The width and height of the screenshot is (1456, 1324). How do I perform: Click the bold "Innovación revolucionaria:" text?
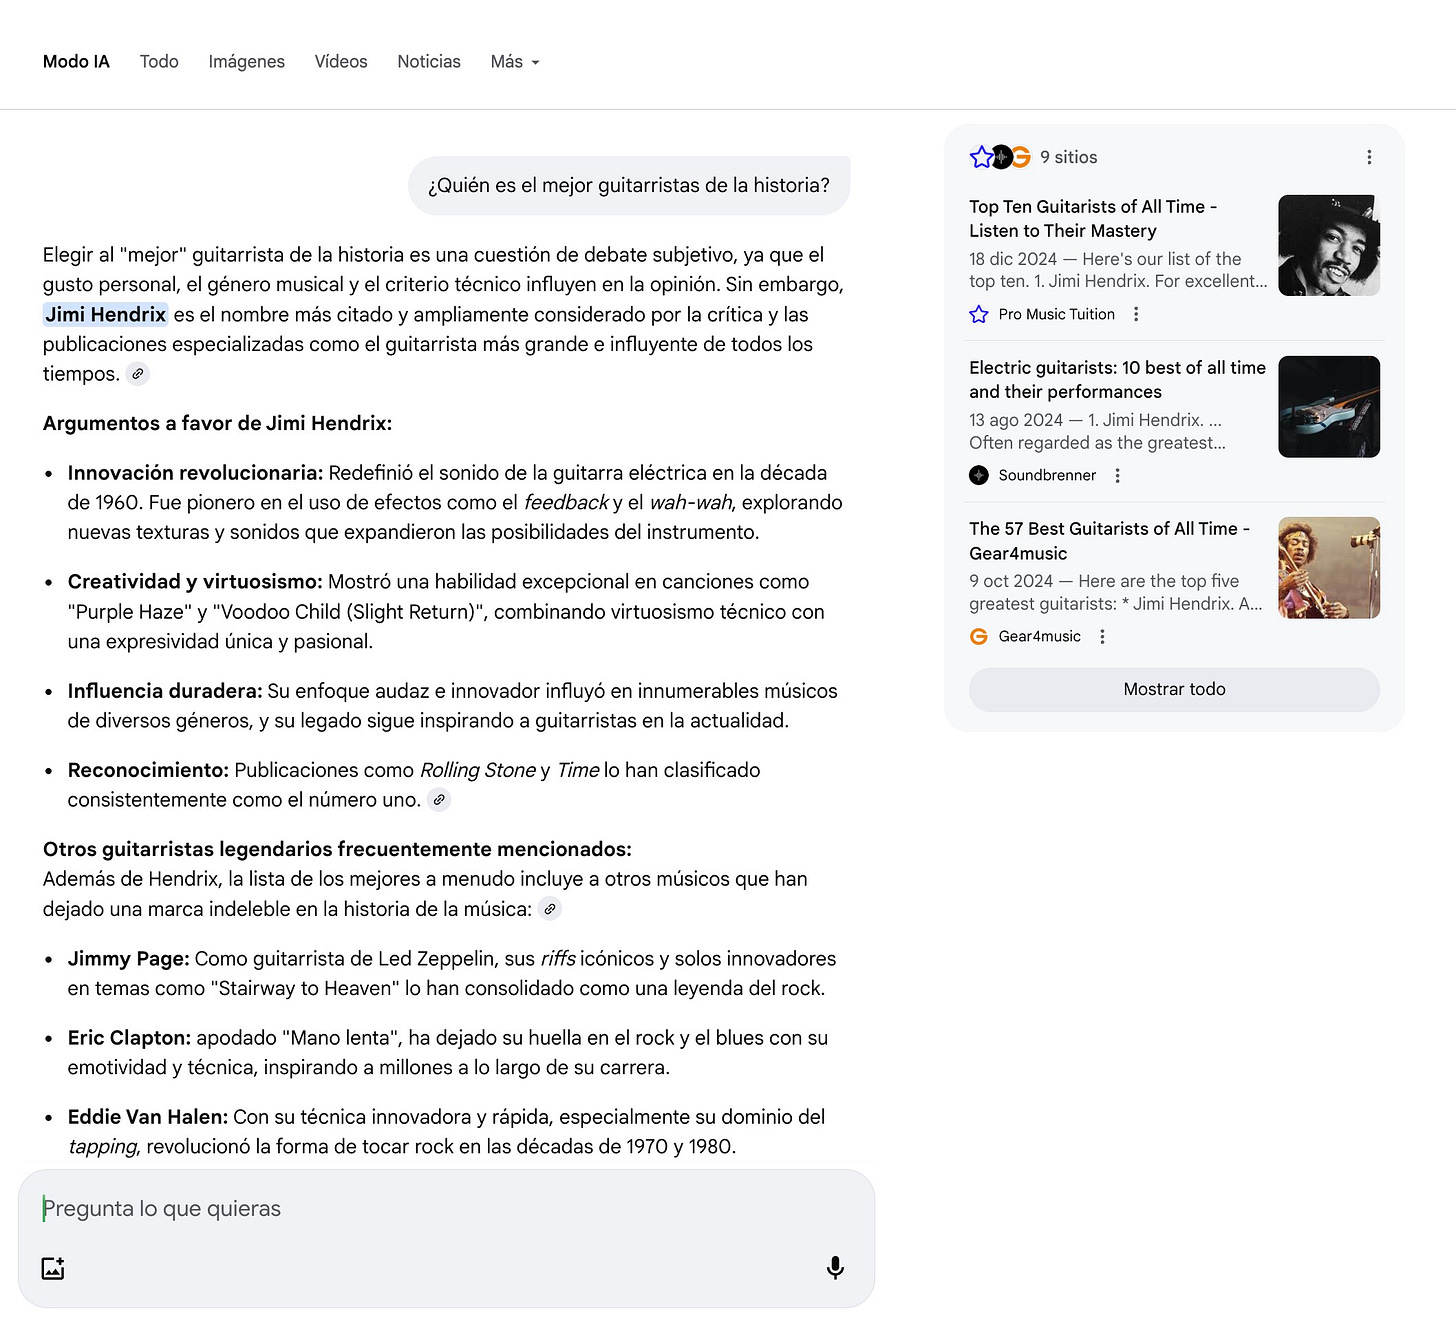point(195,472)
